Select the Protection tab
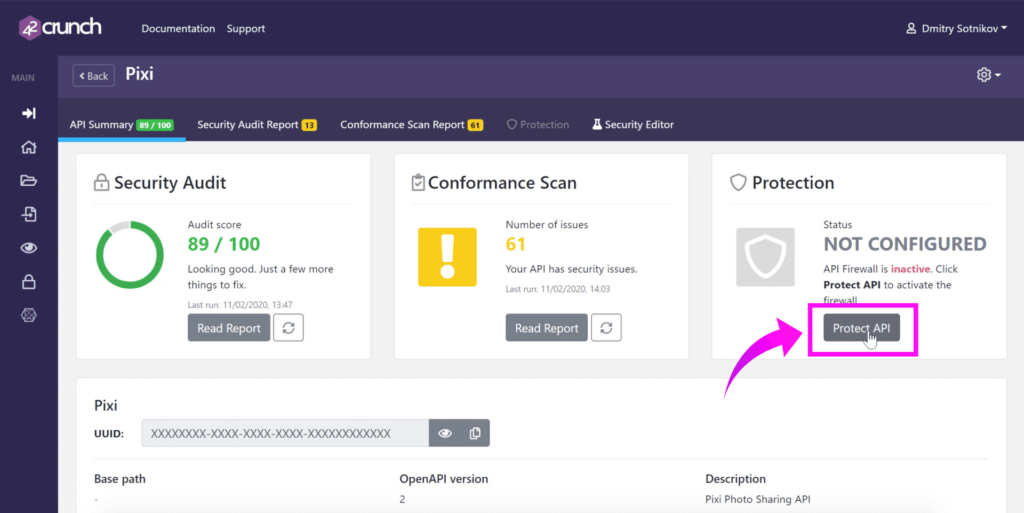 [537, 125]
